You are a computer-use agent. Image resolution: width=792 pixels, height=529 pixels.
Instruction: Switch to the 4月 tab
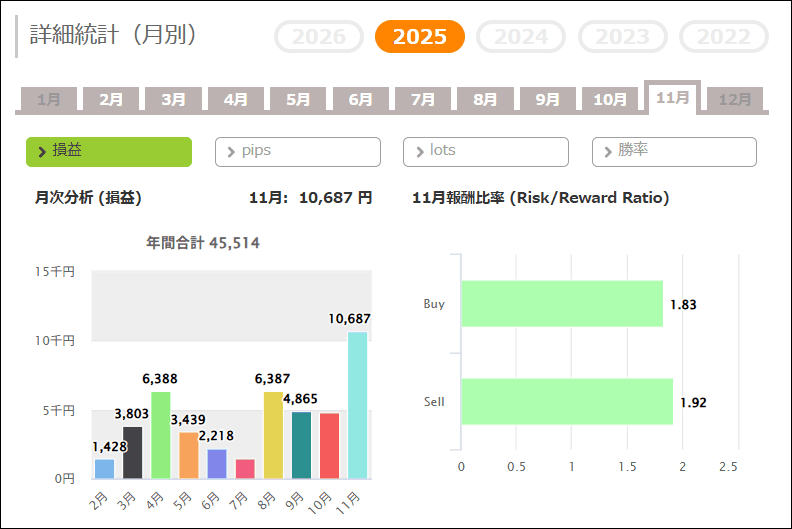pos(236,100)
